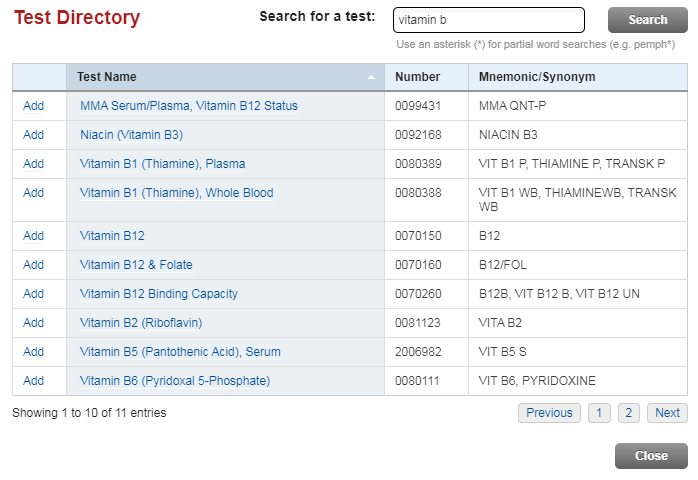This screenshot has height=480, width=698.
Task: Go to page 2 of results
Action: tap(629, 413)
